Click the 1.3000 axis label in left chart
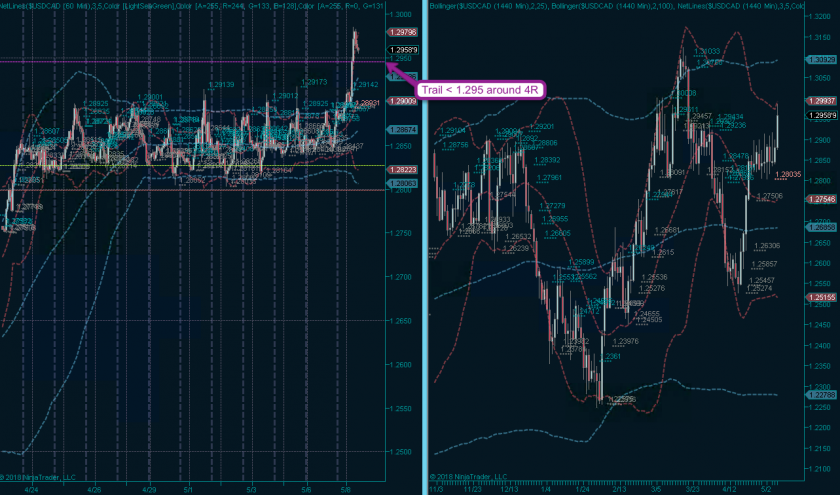This screenshot has width=840, height=495. coord(401,14)
